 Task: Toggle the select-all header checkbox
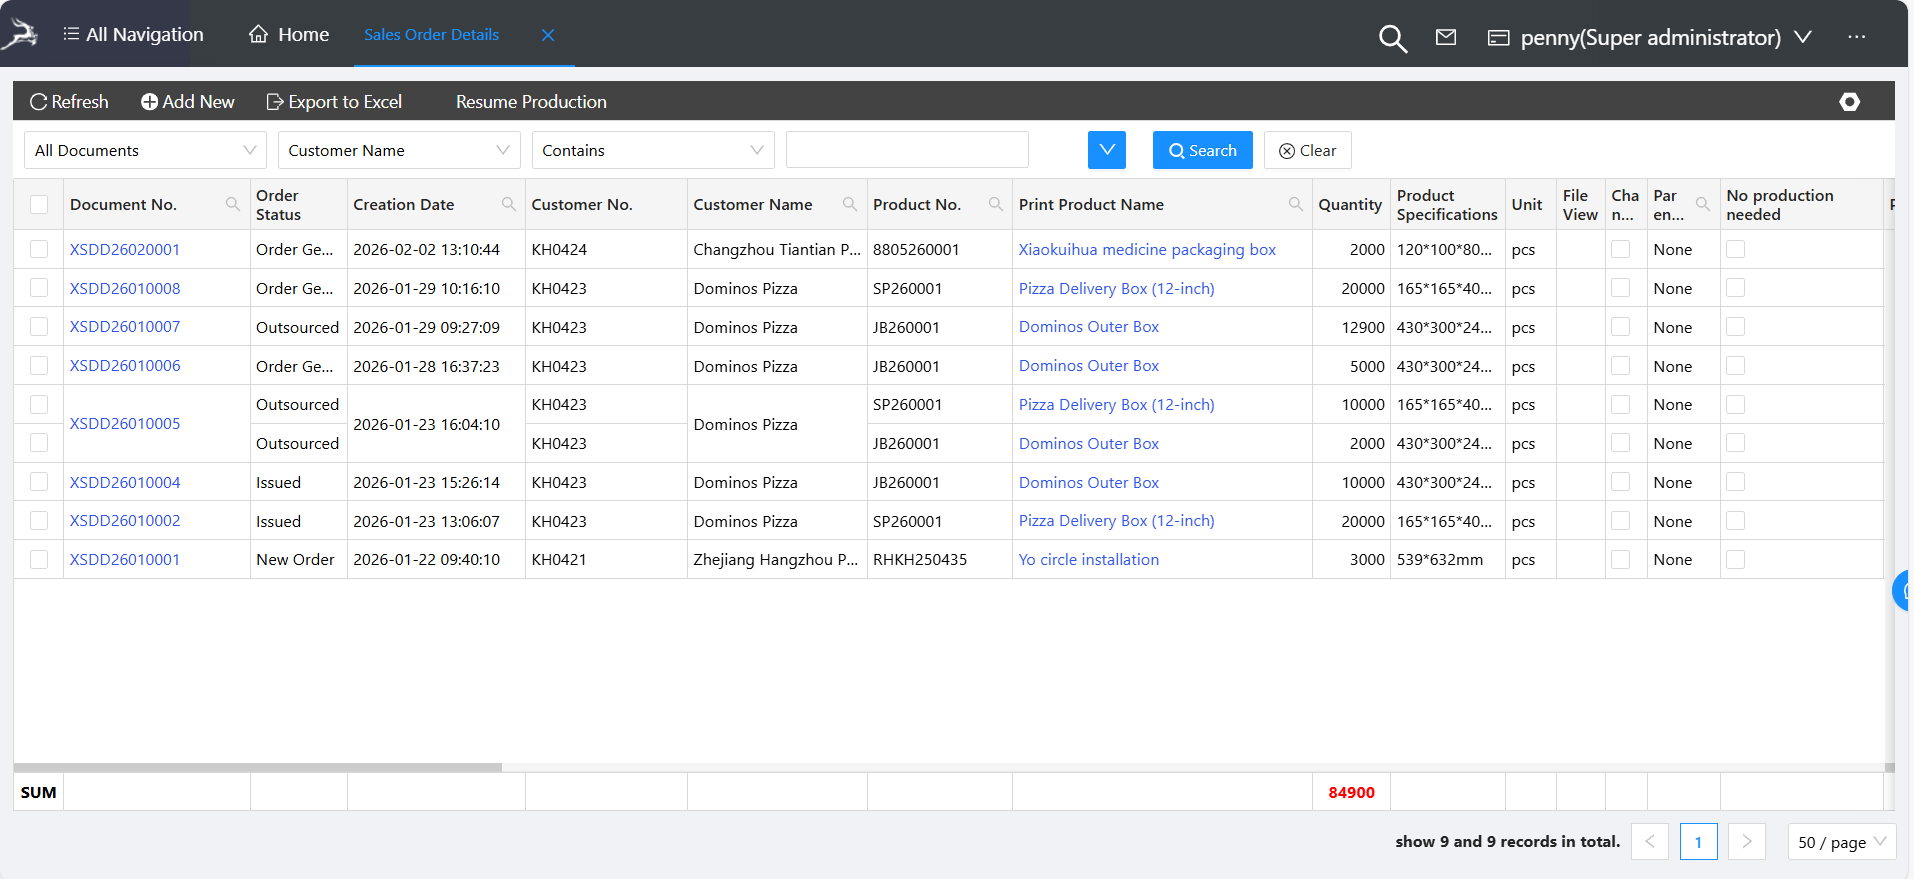(39, 204)
